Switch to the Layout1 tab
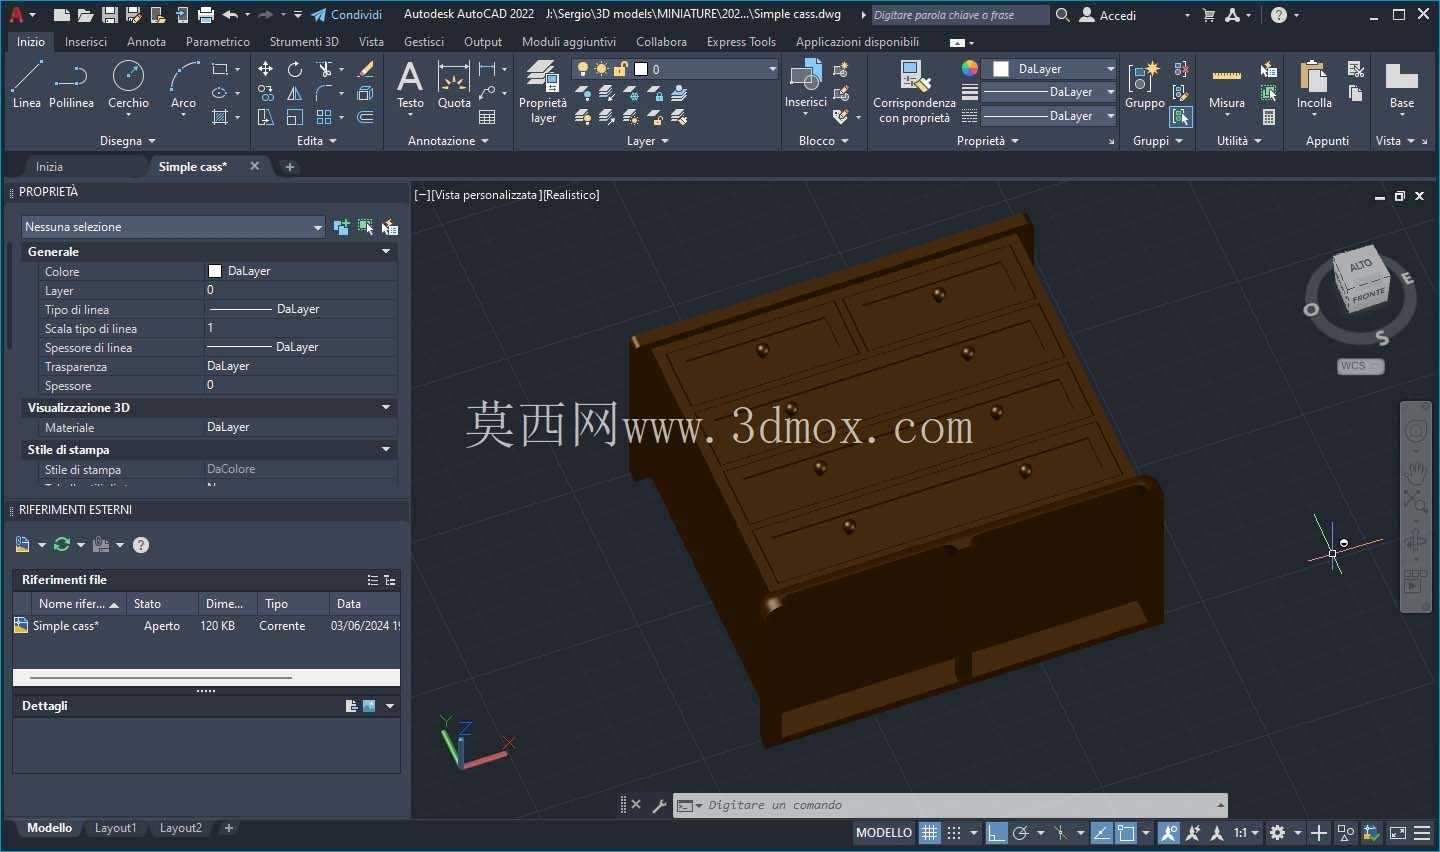This screenshot has height=852, width=1440. pyautogui.click(x=115, y=828)
